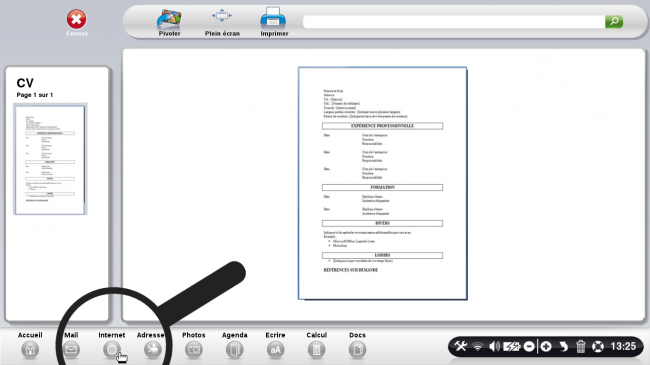
Task: Click the Pivoter rotate icon
Action: (x=169, y=19)
